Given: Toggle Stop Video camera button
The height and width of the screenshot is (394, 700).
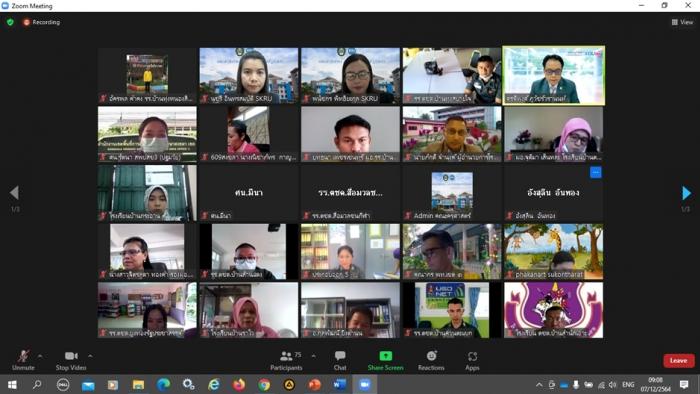Looking at the screenshot, I should pyautogui.click(x=71, y=361).
